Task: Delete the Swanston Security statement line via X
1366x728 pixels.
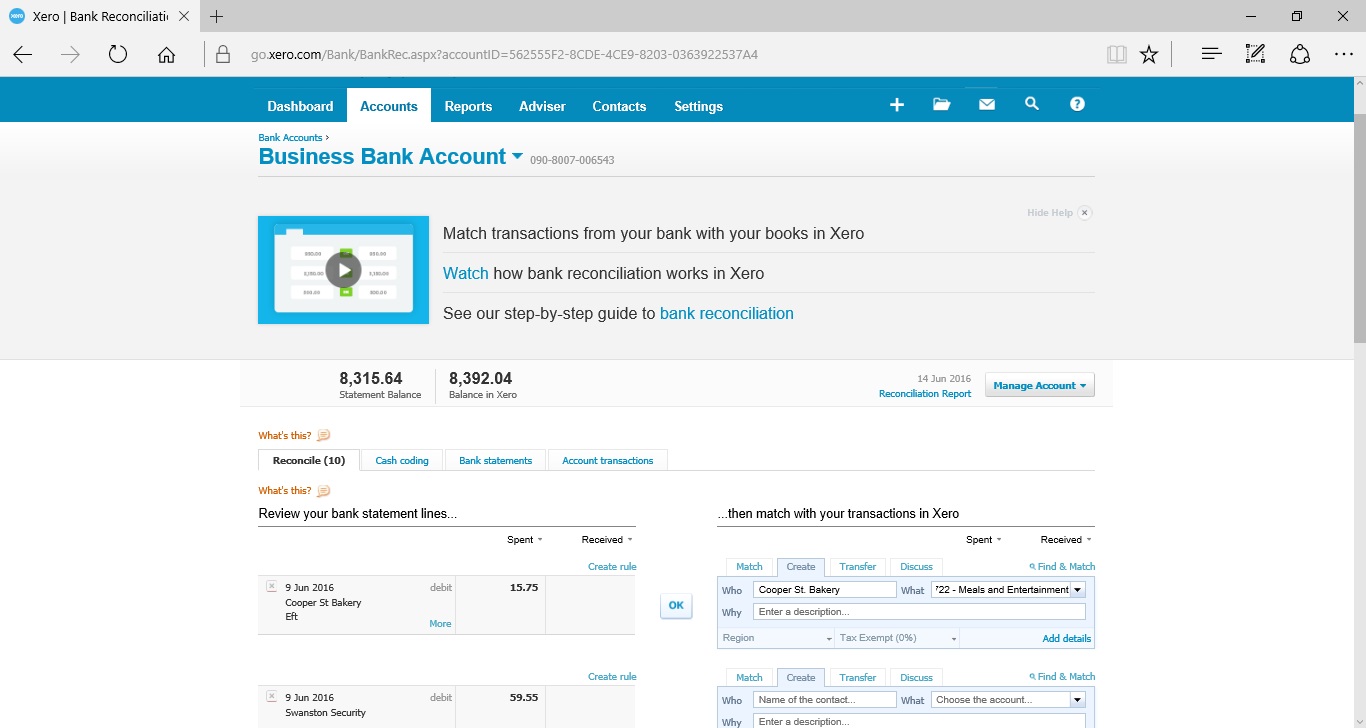Action: pos(271,696)
